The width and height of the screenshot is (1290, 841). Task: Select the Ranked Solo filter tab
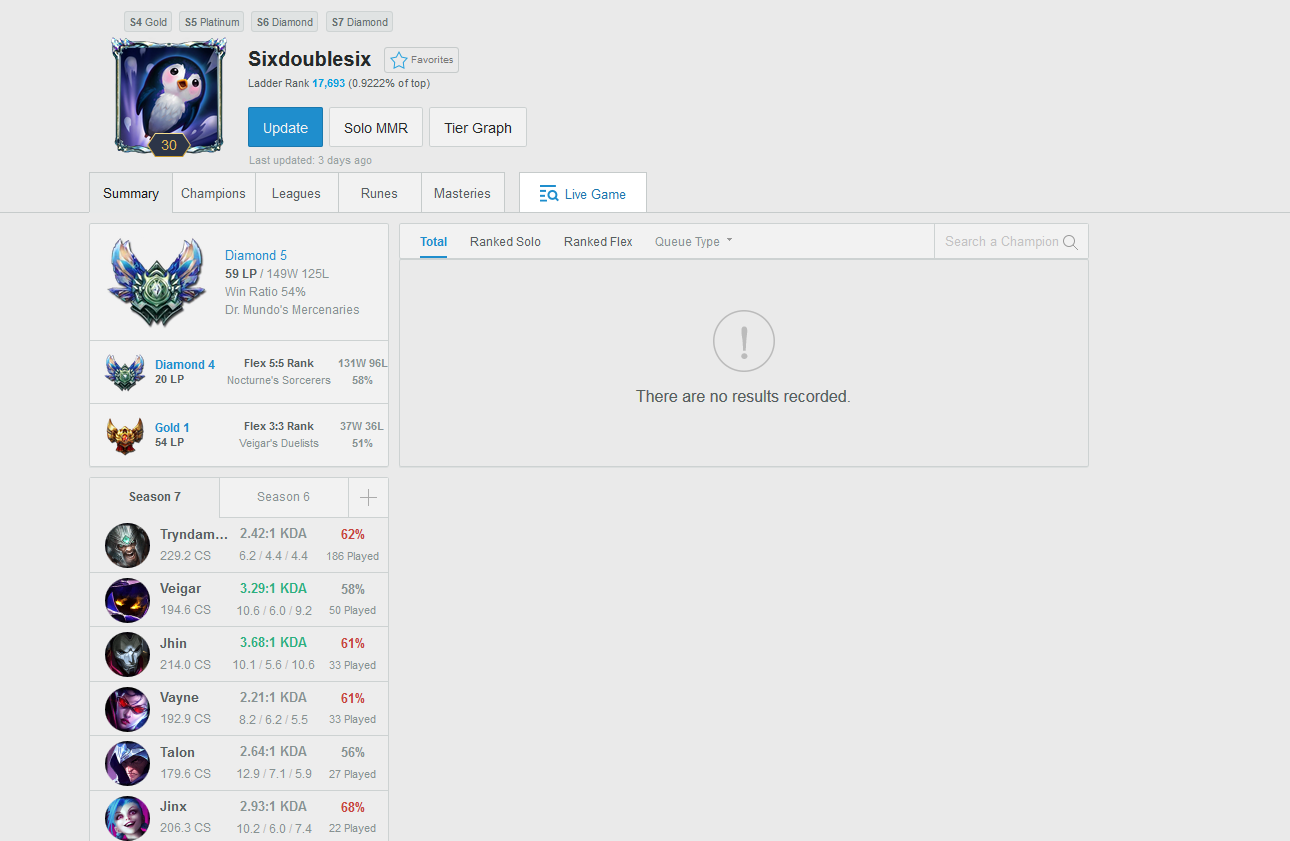coord(505,242)
